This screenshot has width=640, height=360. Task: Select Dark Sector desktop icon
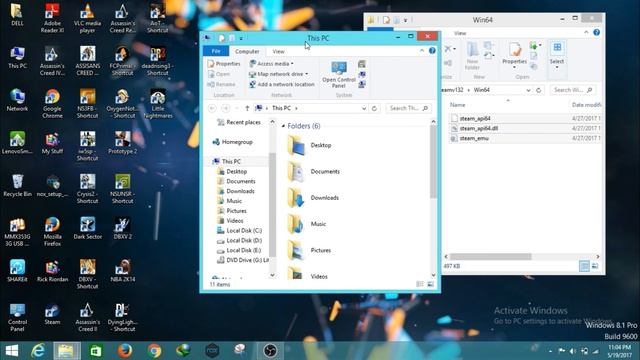pos(87,228)
